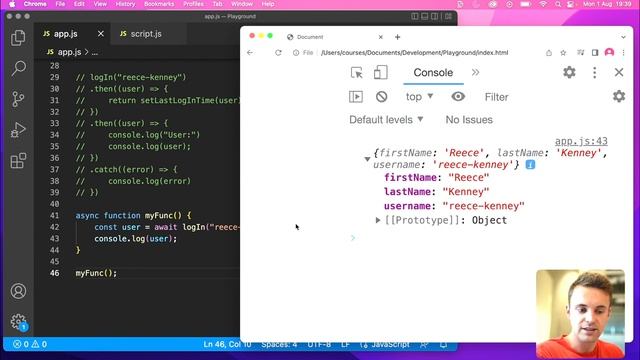
Task: Open the tab search chevron in Chrome
Action: point(623,37)
